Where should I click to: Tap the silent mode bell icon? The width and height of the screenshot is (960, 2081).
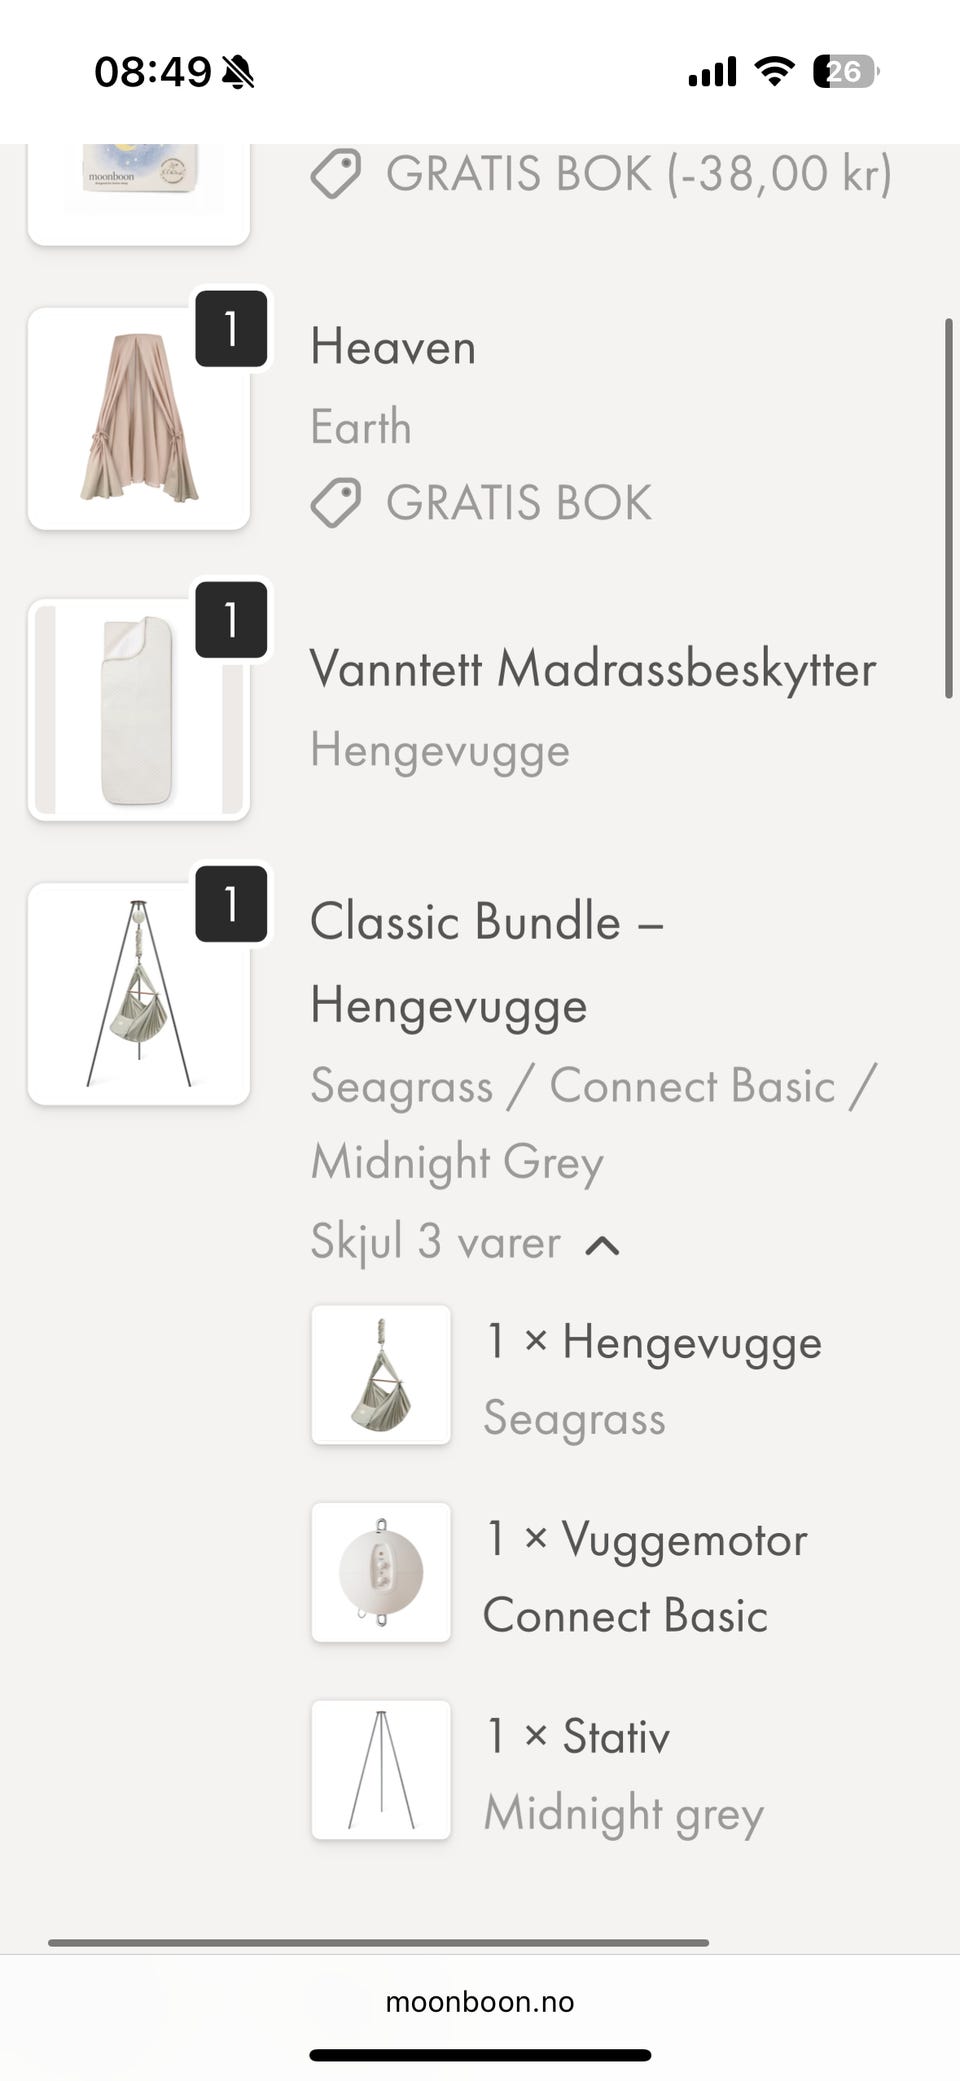coord(238,72)
